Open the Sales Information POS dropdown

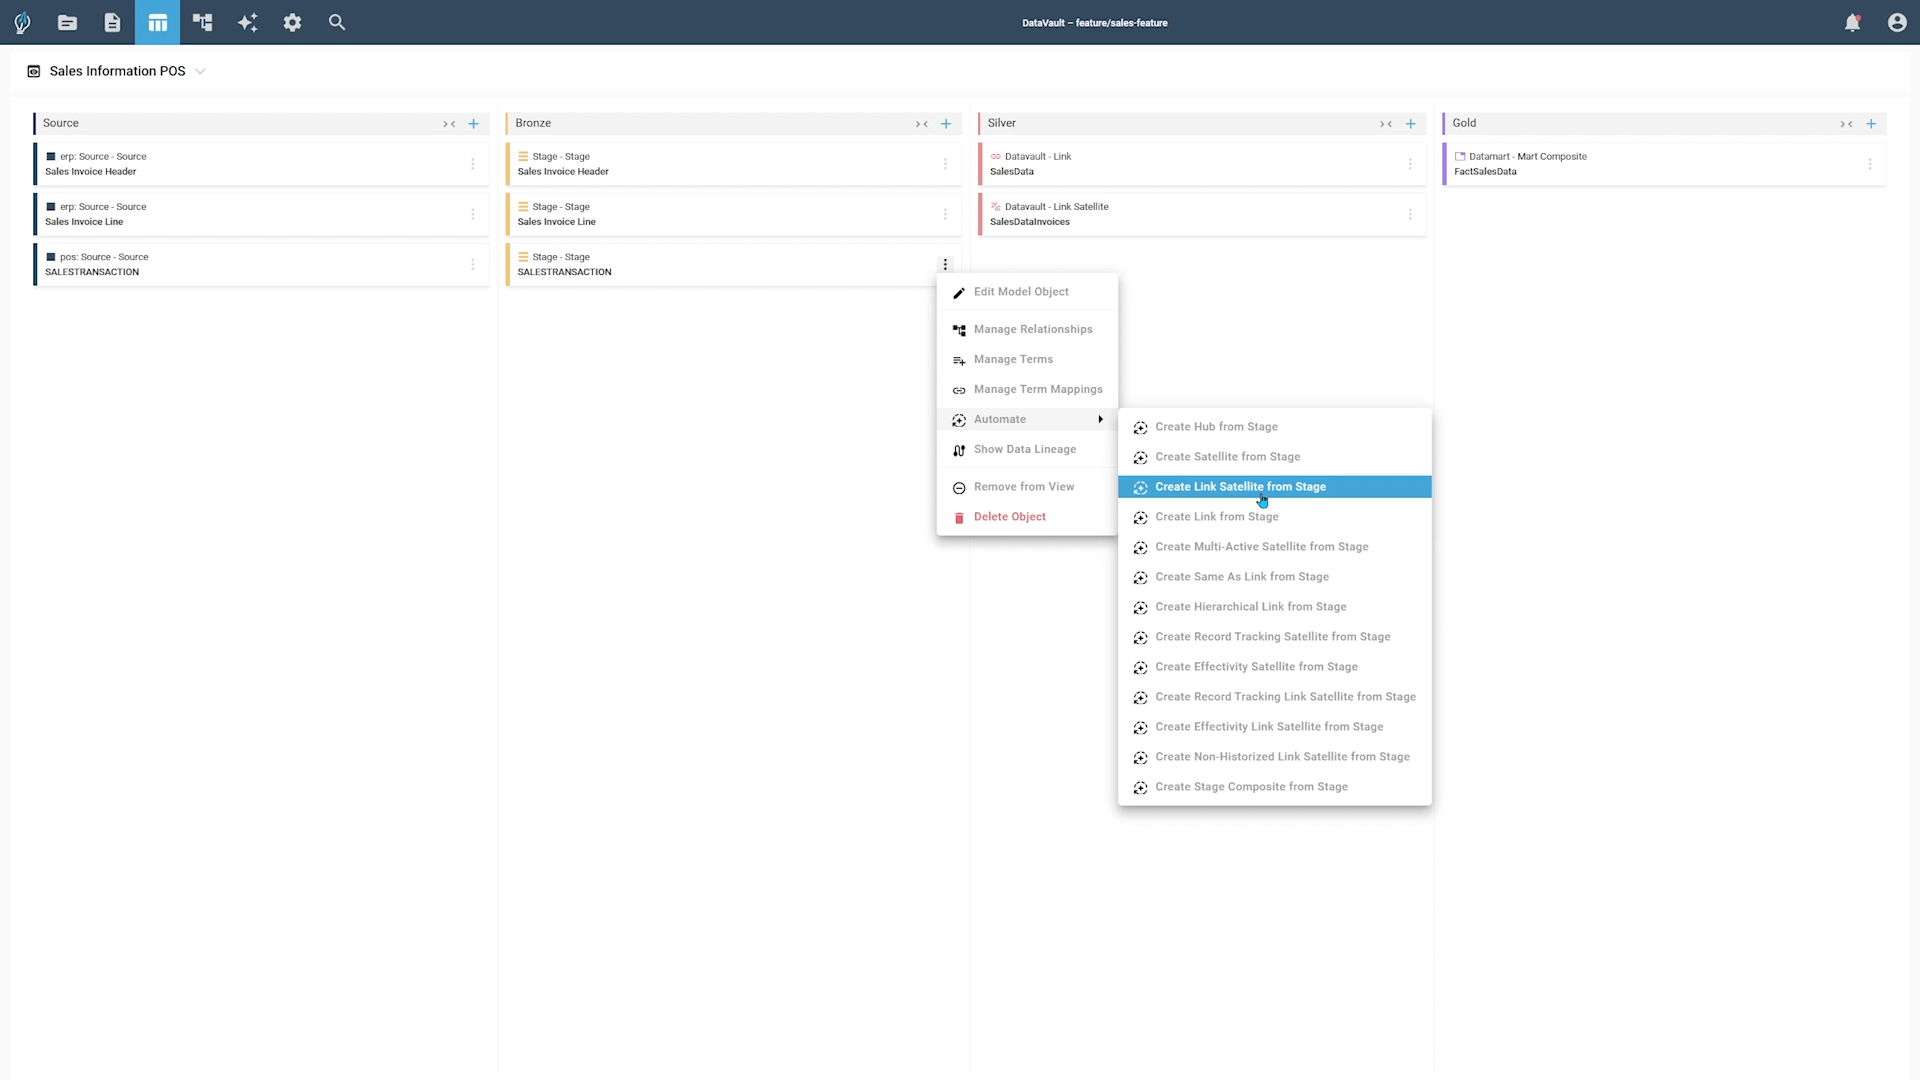coord(200,71)
